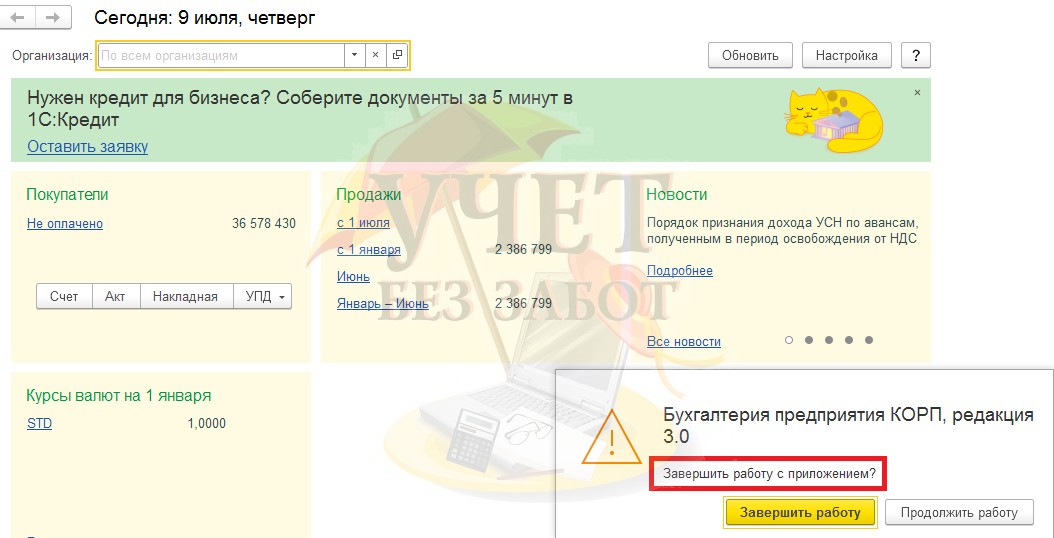Click the 2 386 799 value beside с 1 января
1054x538 pixels.
(x=523, y=249)
